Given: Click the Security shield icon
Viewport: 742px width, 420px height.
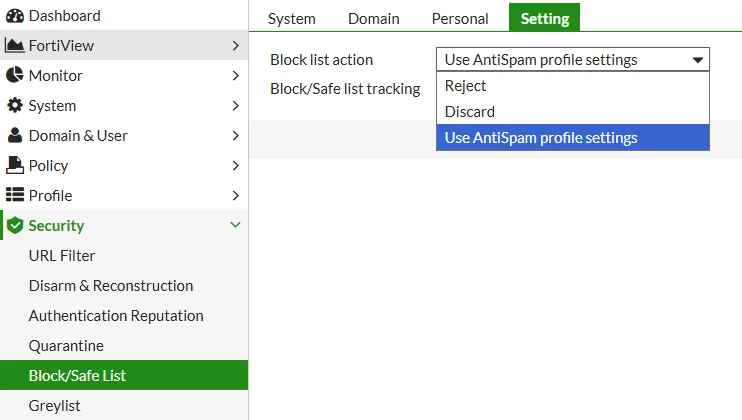Looking at the screenshot, I should [x=15, y=225].
